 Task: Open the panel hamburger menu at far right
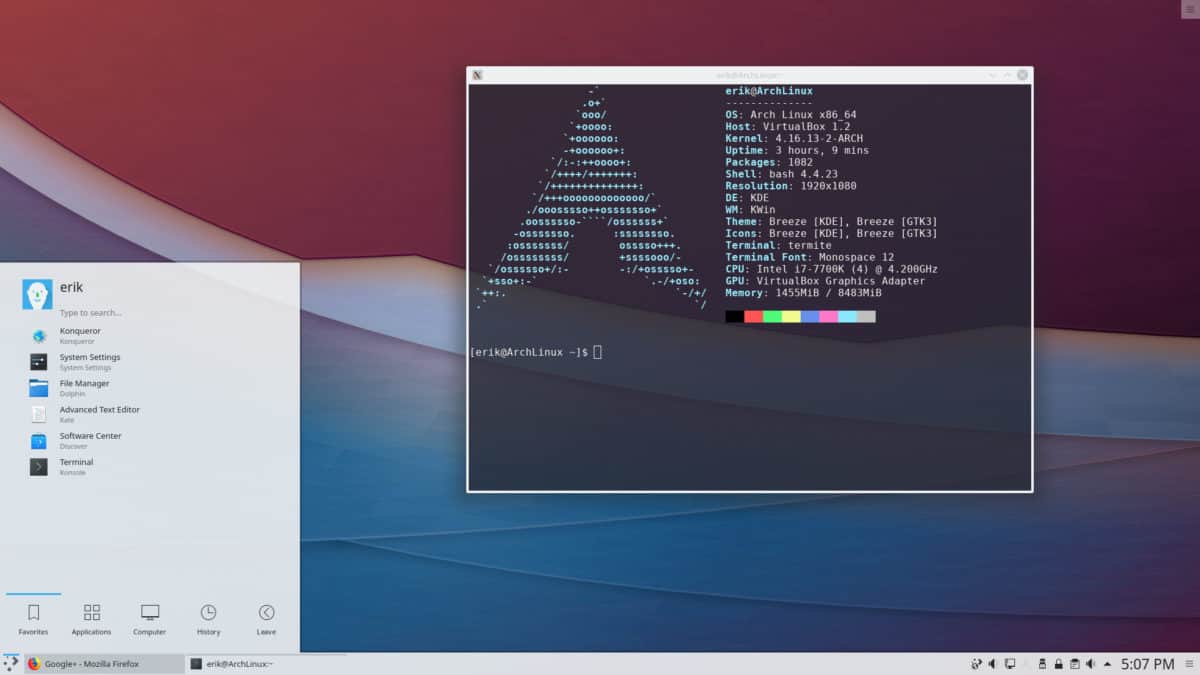pyautogui.click(x=1186, y=663)
